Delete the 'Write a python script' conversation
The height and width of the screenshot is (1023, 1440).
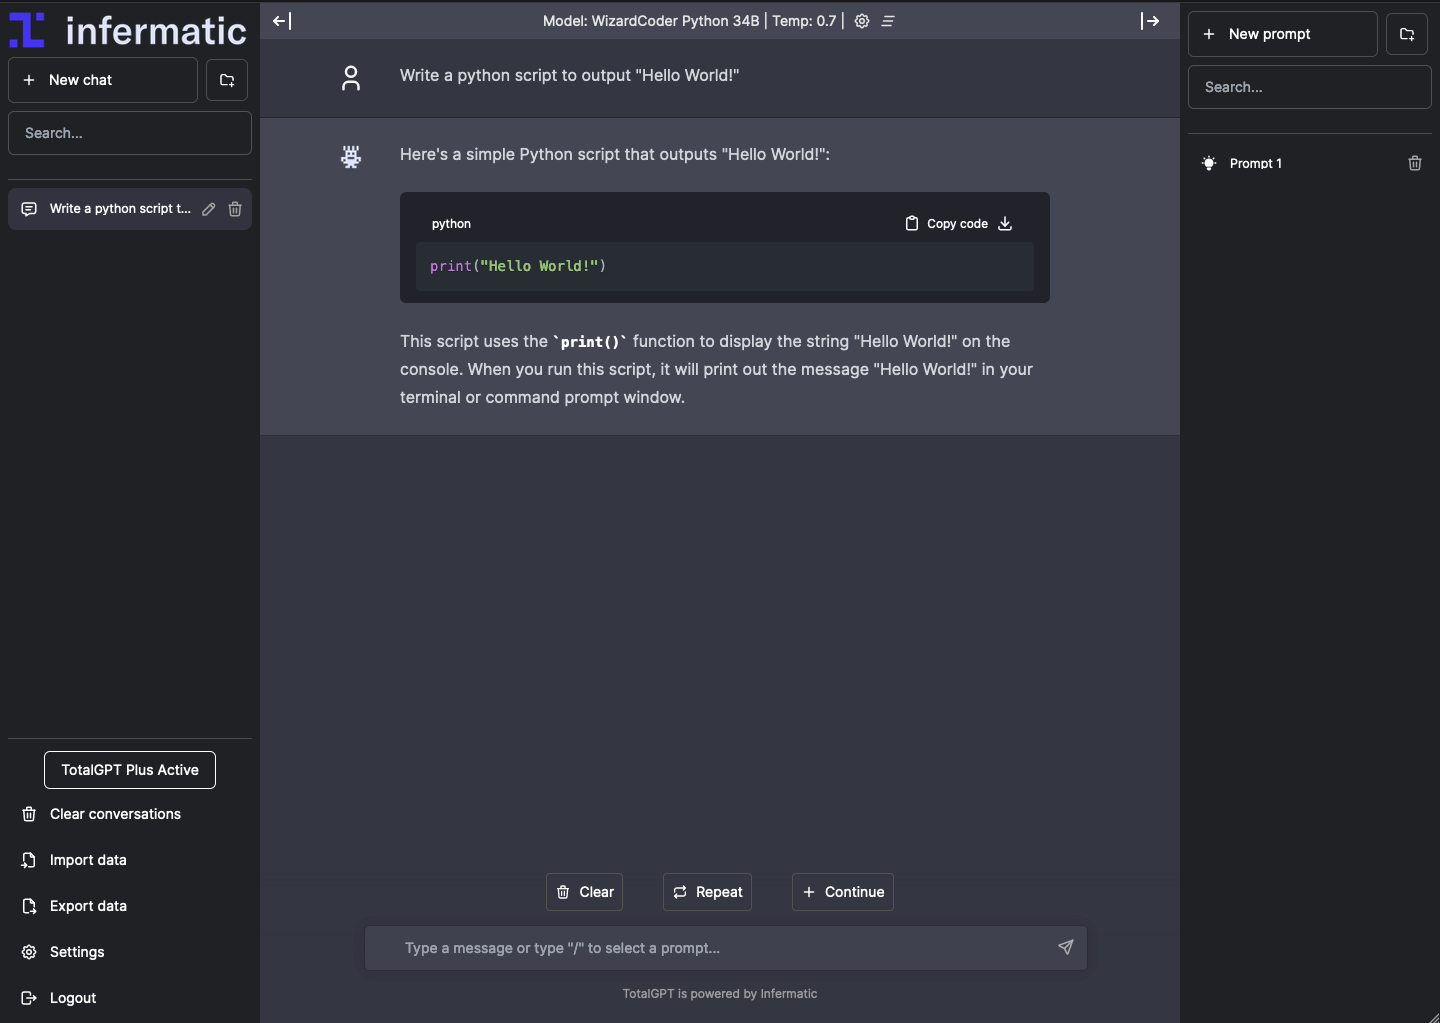[x=235, y=209]
